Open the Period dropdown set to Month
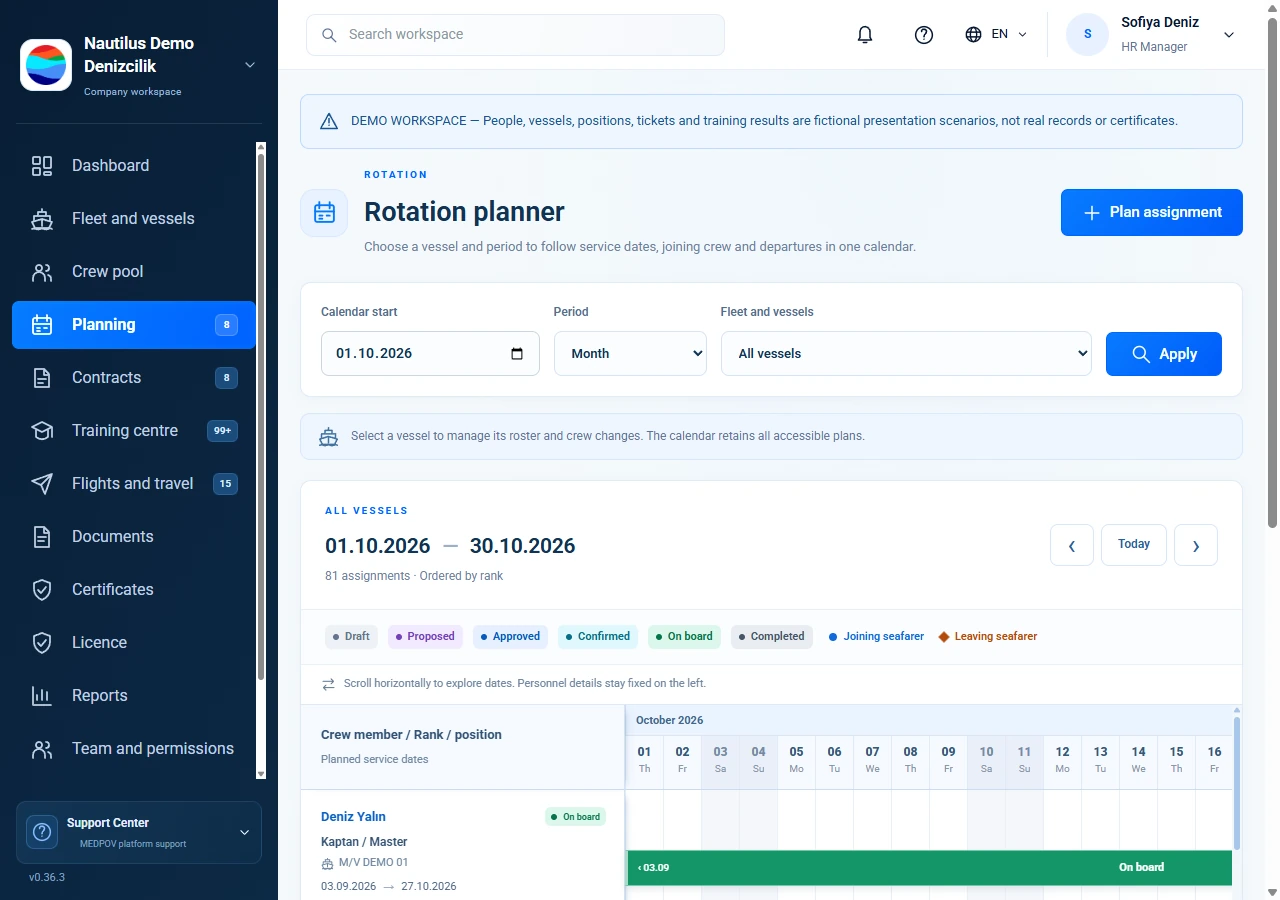Viewport: 1280px width, 900px height. [x=630, y=354]
